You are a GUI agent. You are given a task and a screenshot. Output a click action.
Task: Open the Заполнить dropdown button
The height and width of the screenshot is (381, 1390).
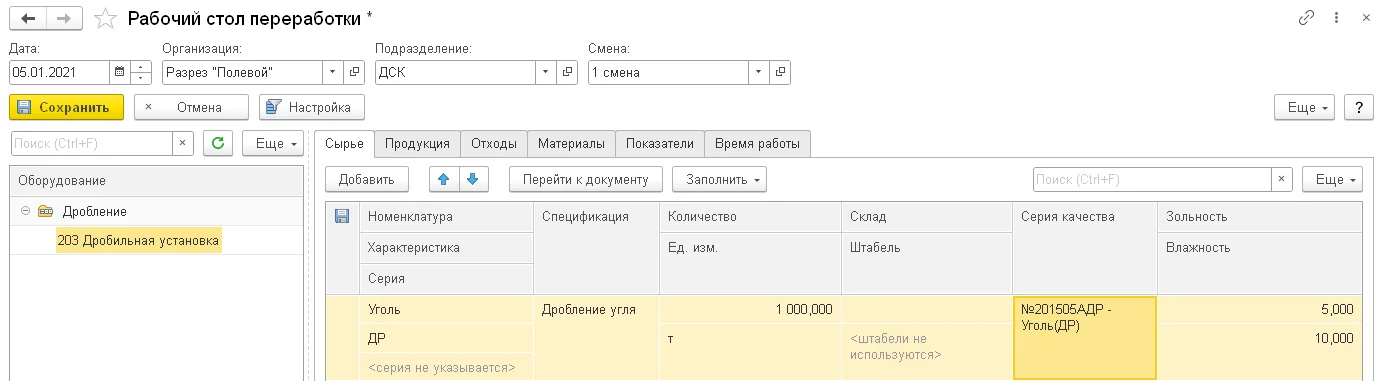point(720,180)
